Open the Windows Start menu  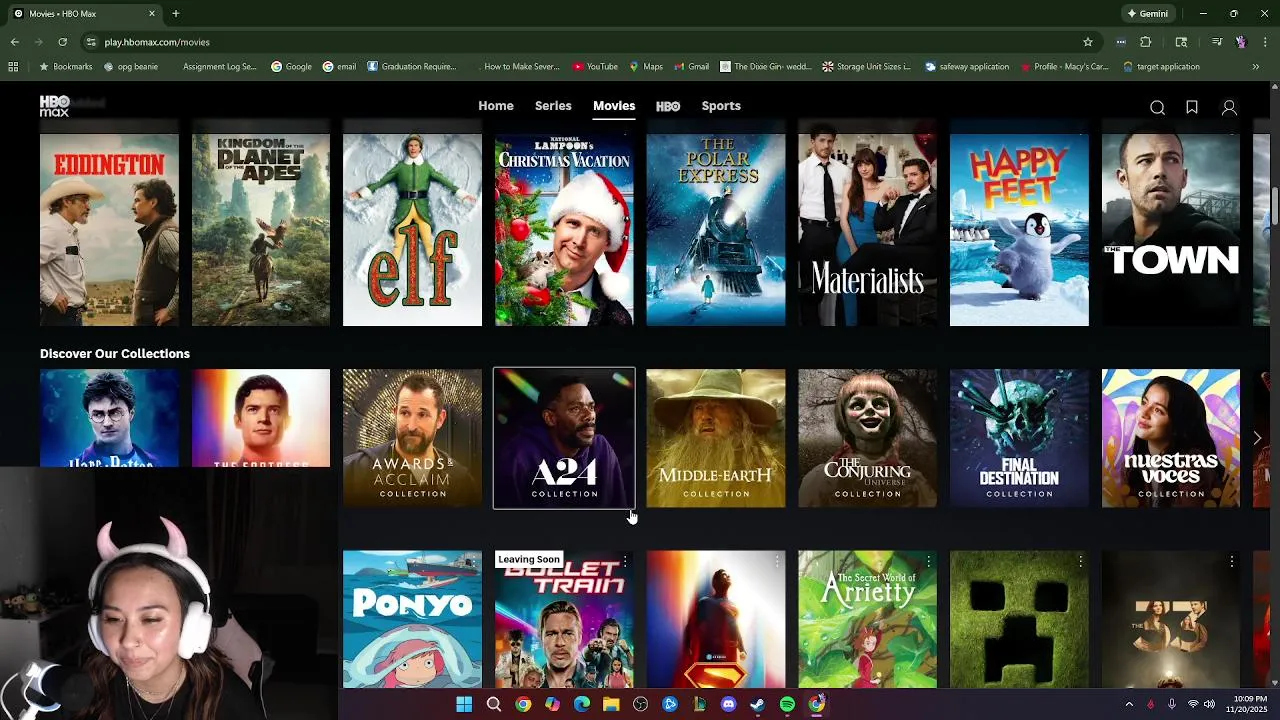click(464, 704)
